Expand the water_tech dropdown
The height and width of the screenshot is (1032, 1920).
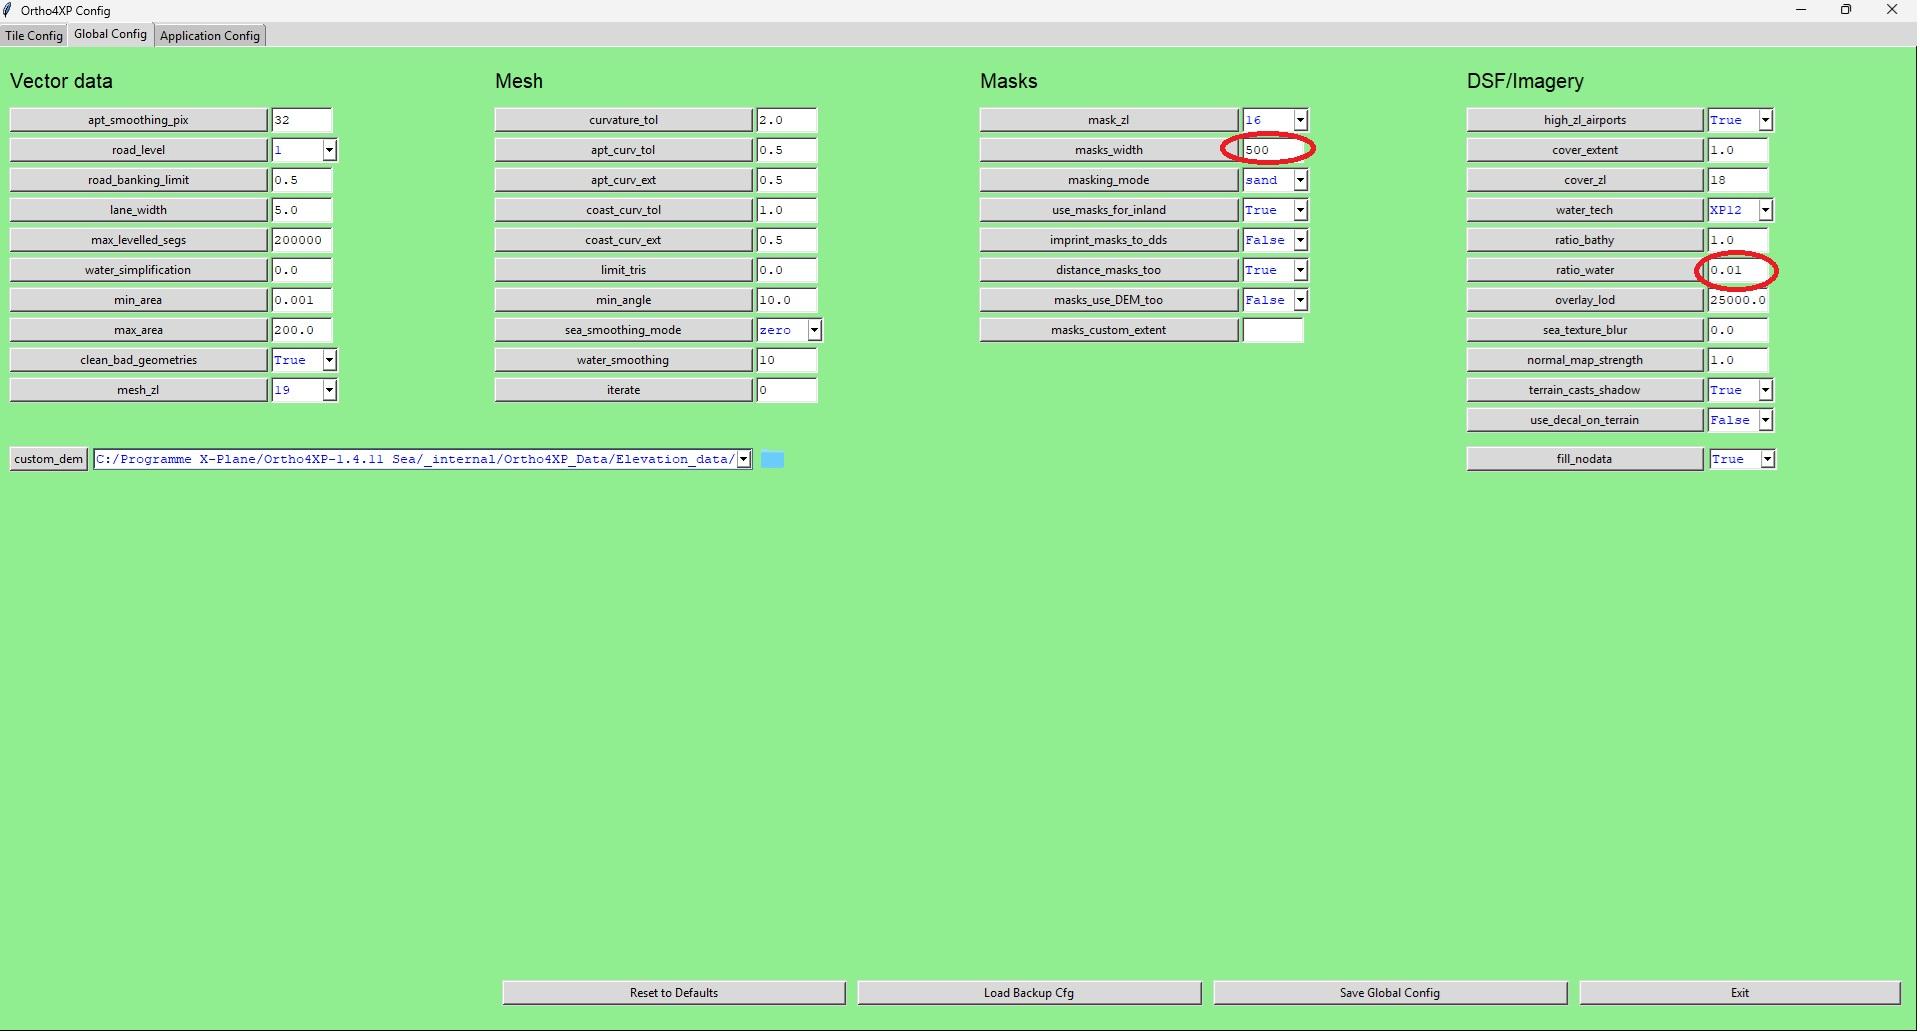click(1765, 210)
